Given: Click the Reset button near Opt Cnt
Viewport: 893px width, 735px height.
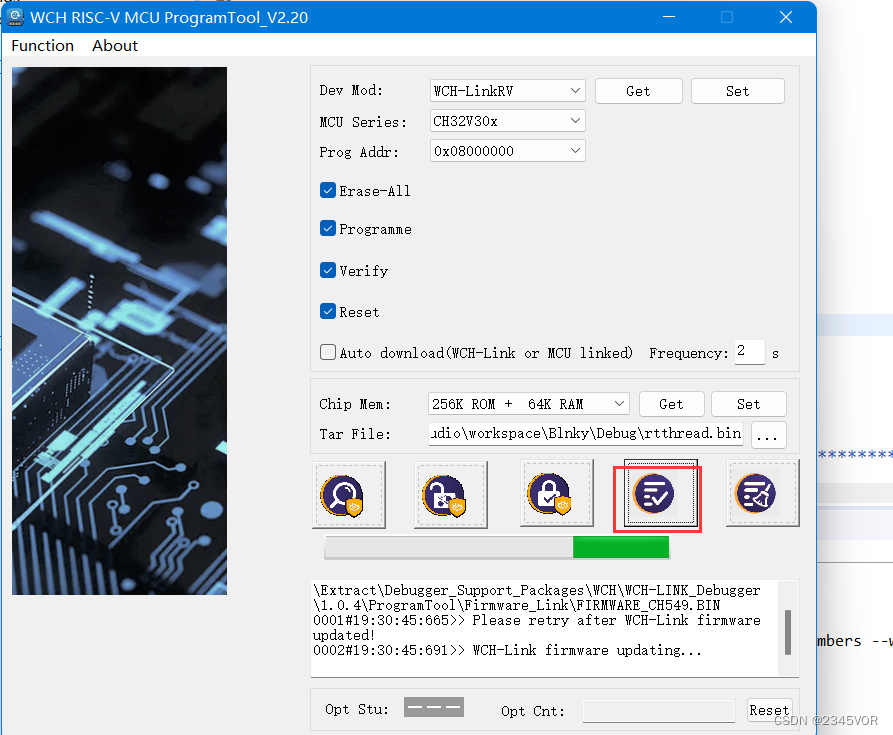Looking at the screenshot, I should pyautogui.click(x=769, y=710).
